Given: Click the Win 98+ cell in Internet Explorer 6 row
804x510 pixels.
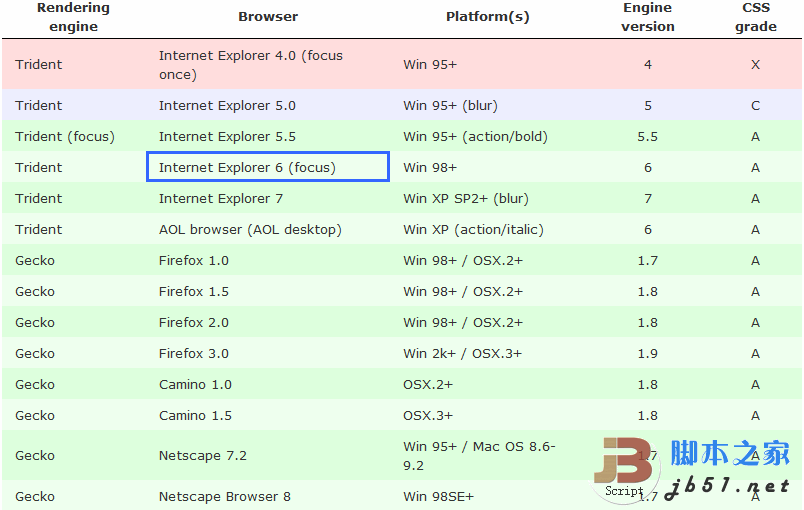Looking at the screenshot, I should click(x=488, y=167).
